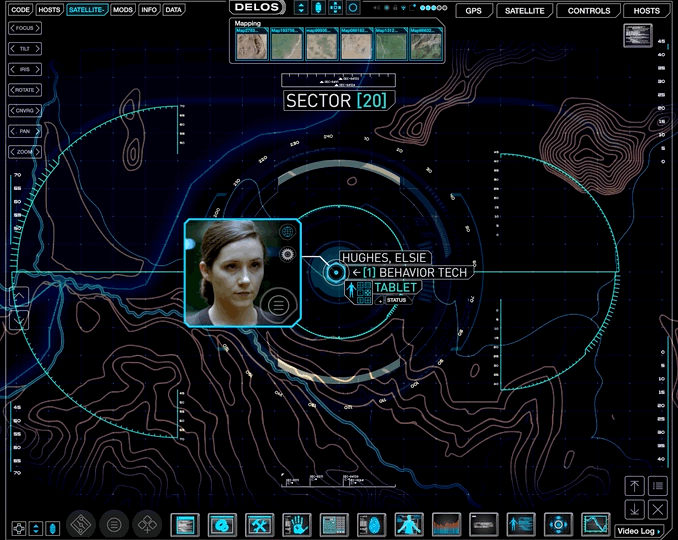Screen dimensions: 678x540
Task: Click the round list-lines button at bottom
Action: [x=114, y=525]
